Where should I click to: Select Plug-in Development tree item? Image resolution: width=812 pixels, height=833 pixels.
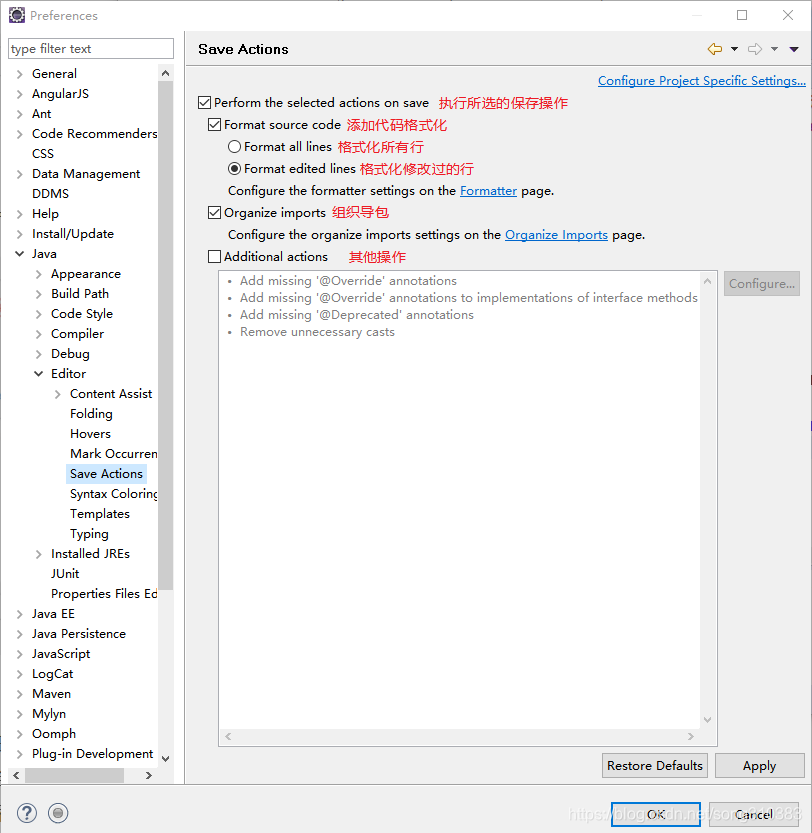point(92,754)
